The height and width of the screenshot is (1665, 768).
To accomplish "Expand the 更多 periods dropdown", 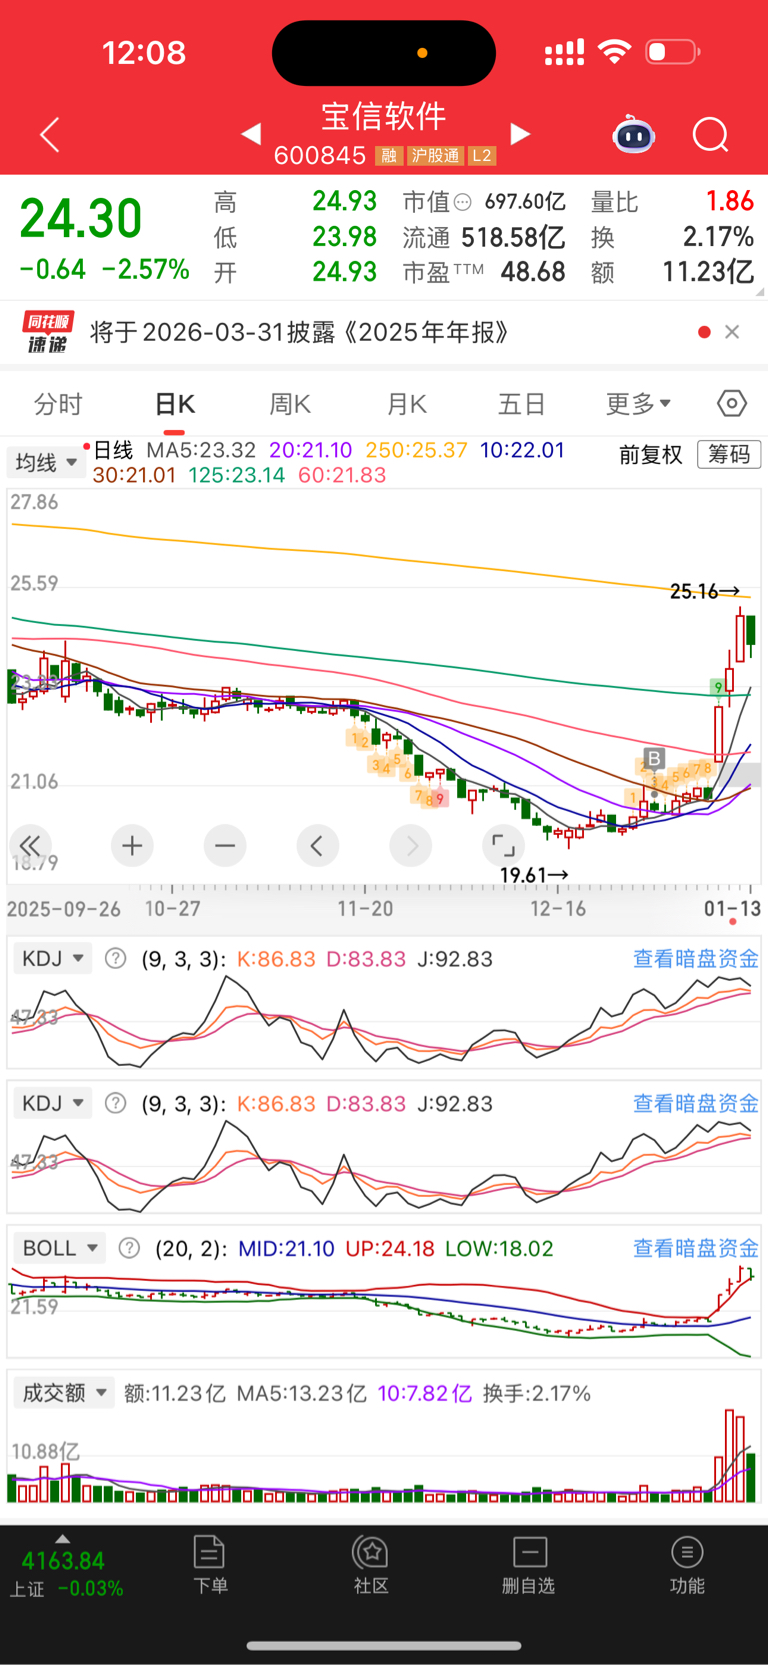I will (x=638, y=404).
